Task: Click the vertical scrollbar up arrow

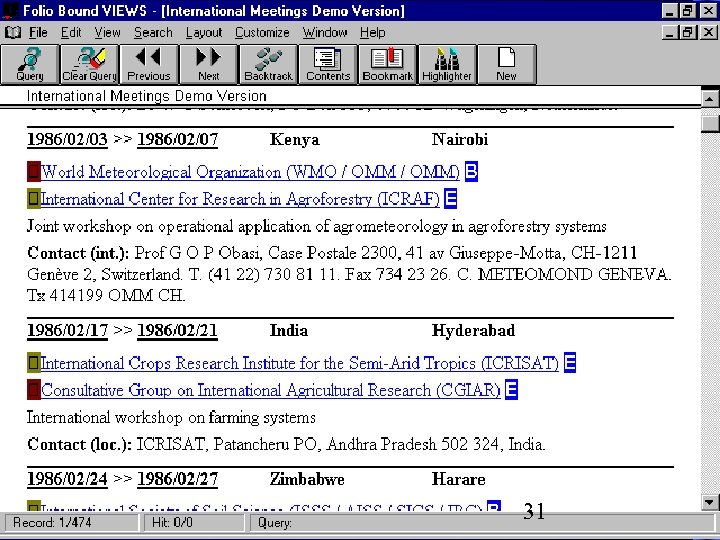Action: tap(710, 98)
